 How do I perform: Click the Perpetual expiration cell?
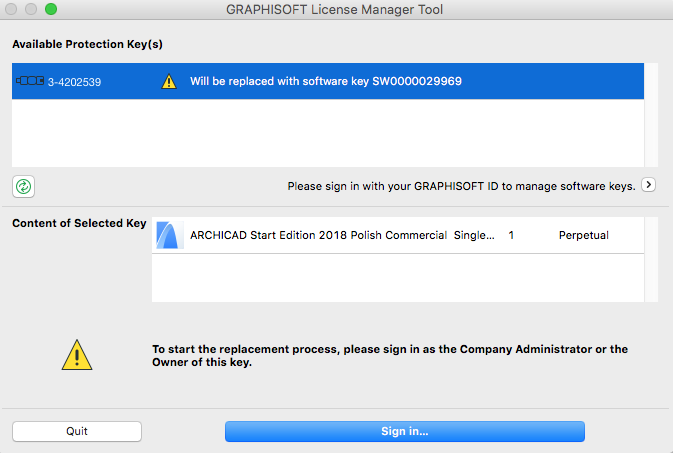[584, 236]
